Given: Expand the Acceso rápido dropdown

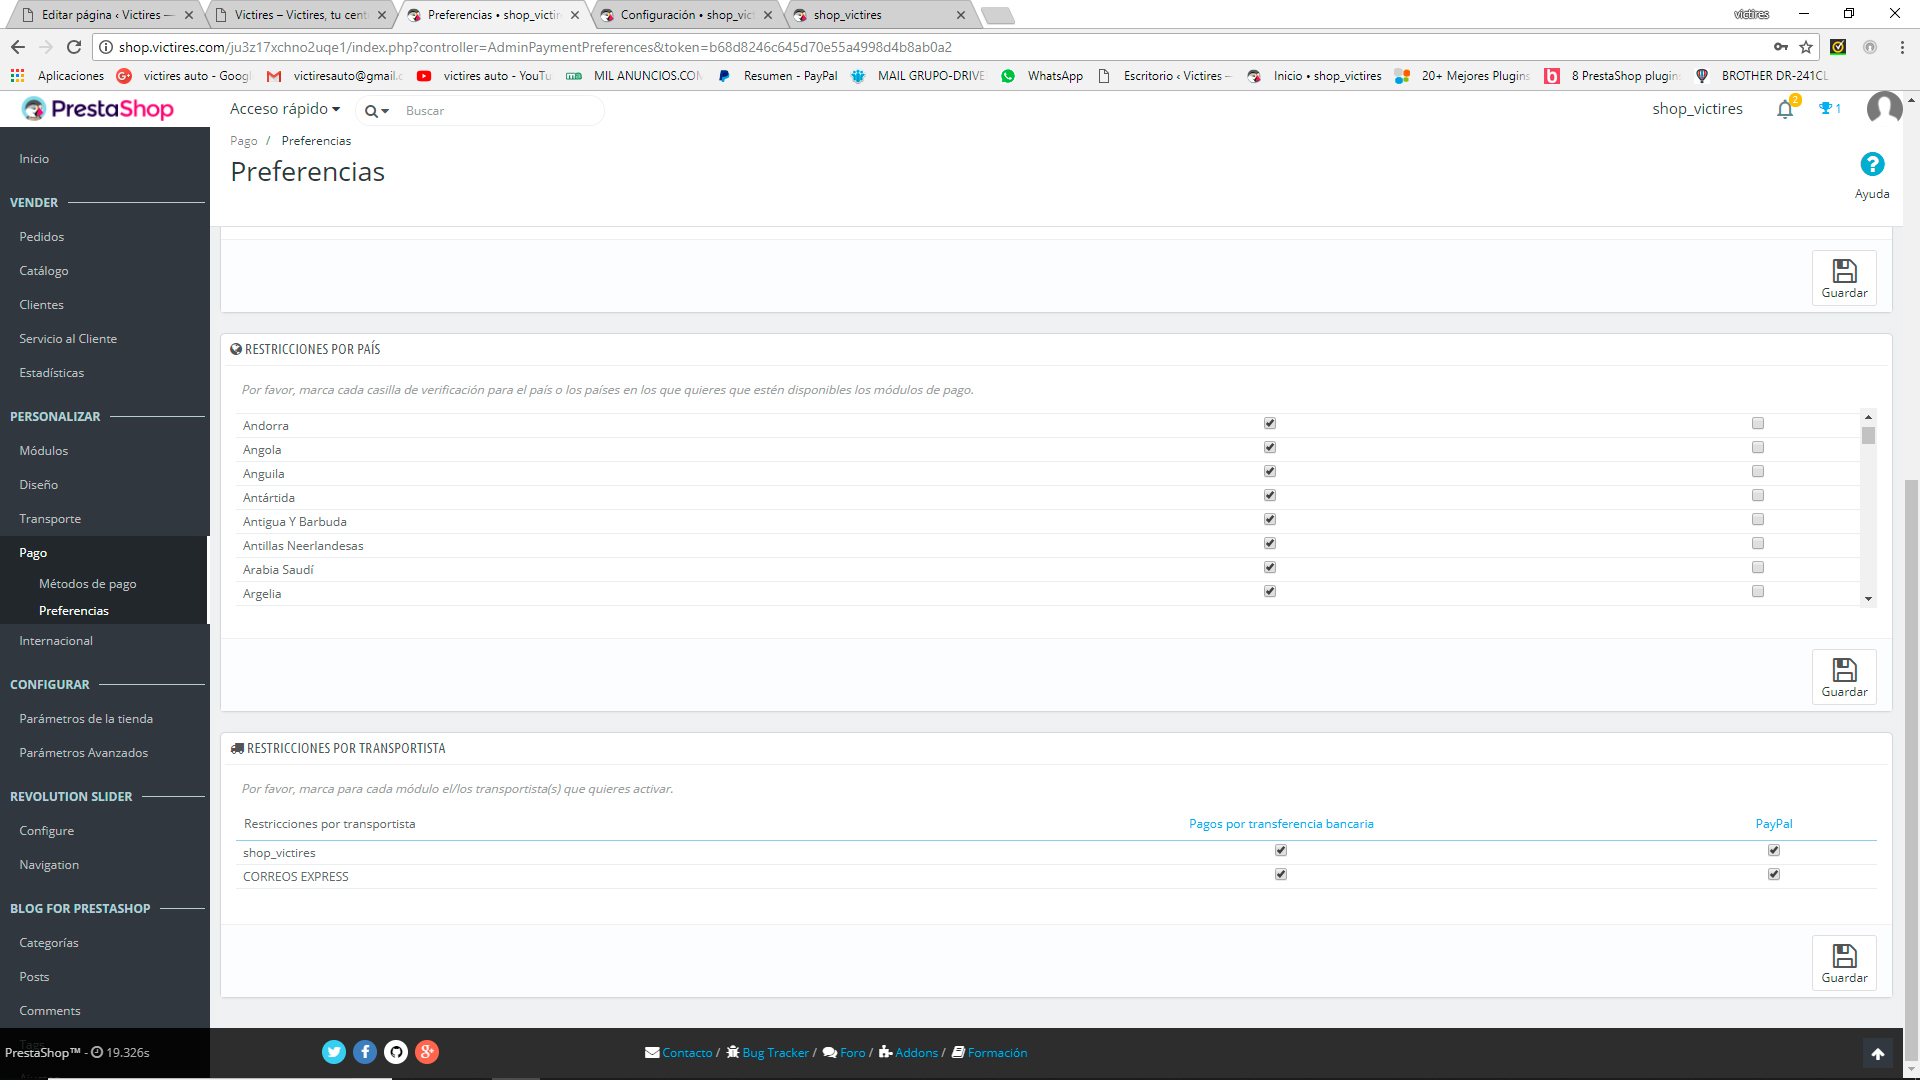Looking at the screenshot, I should [x=285, y=109].
